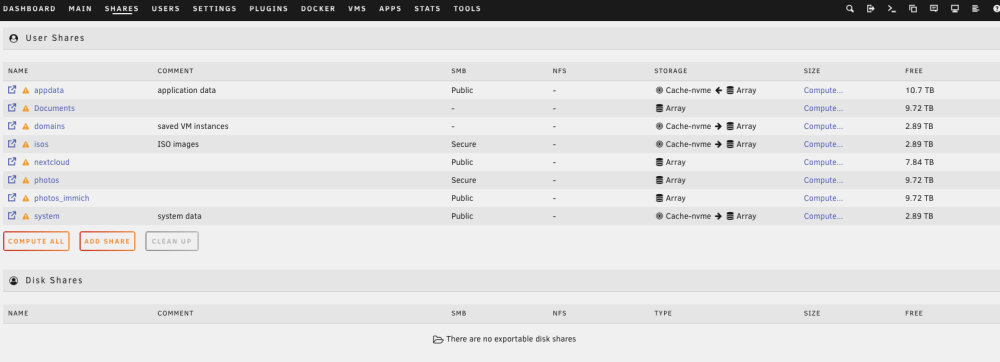
Task: Go to the Dashboard tab
Action: tap(29, 9)
